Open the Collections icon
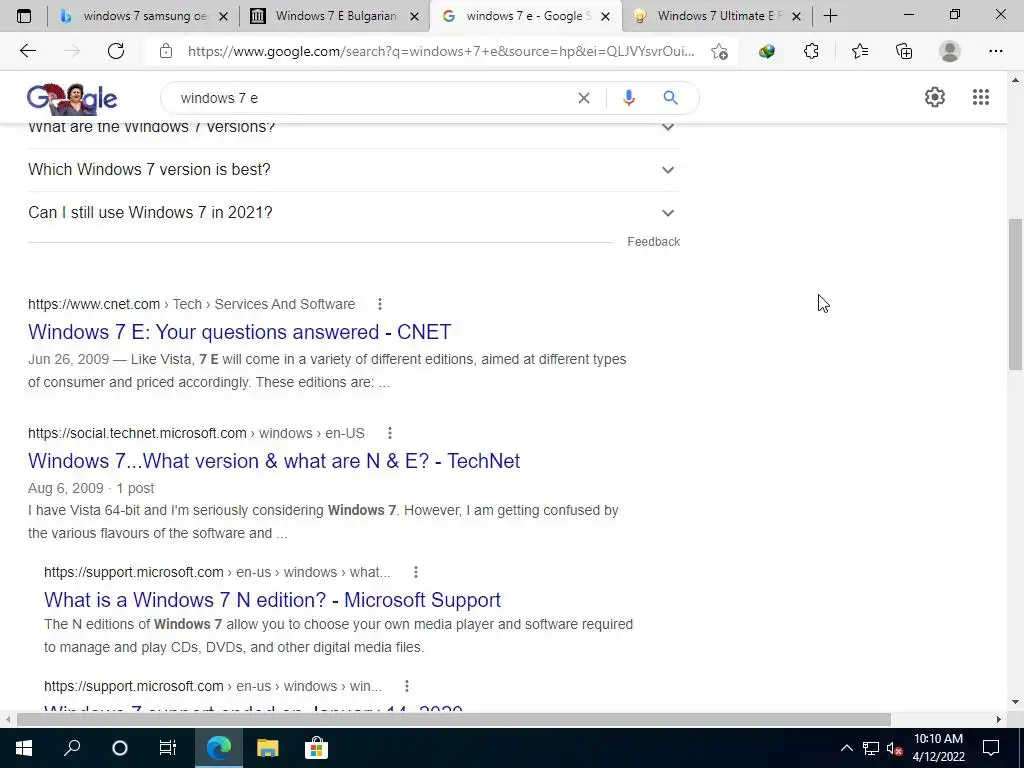The image size is (1024, 768). [904, 51]
